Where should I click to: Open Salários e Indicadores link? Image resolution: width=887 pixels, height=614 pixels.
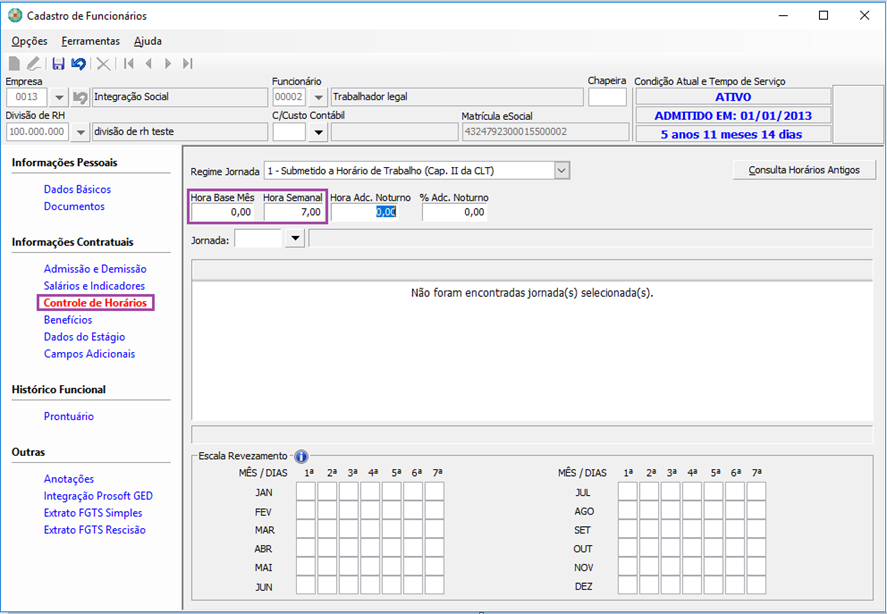[x=94, y=286]
